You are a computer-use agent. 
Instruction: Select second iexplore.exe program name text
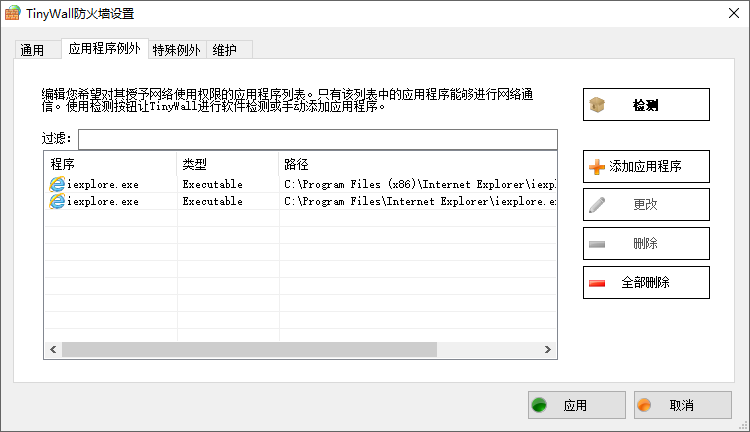(x=103, y=202)
